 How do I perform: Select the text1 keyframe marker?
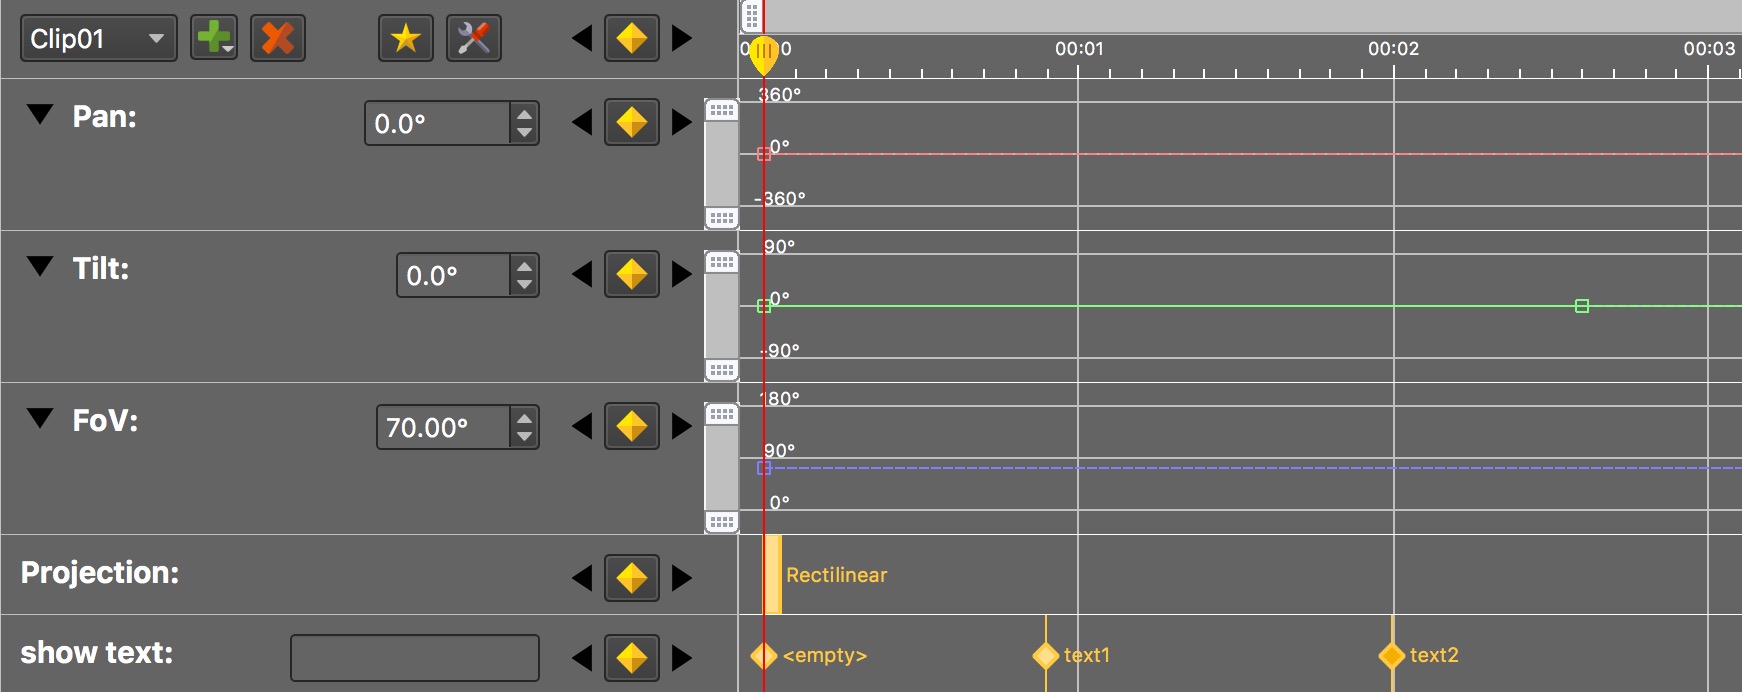[x=1045, y=656]
